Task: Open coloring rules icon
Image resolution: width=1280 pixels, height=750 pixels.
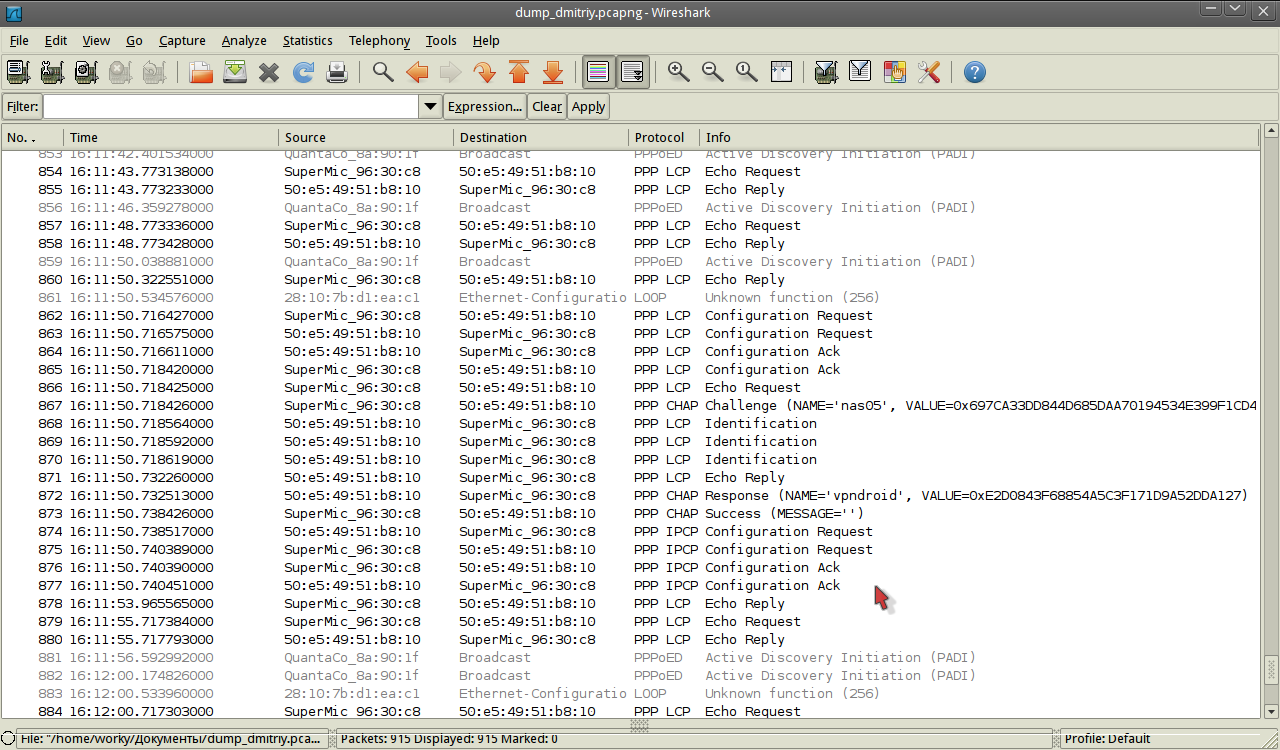Action: [x=894, y=72]
